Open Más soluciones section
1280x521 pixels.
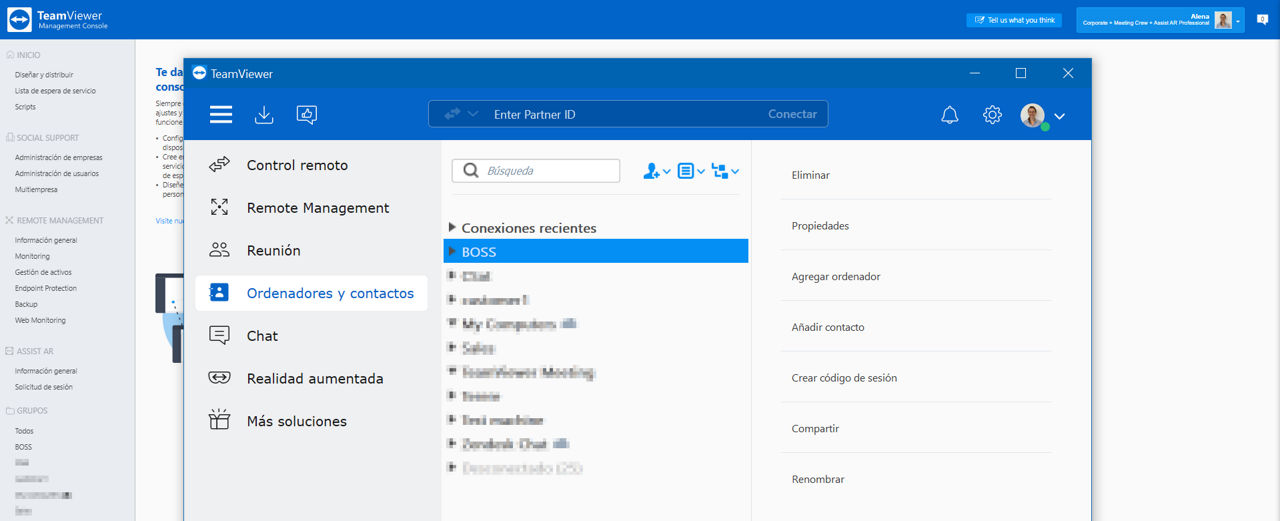tap(311, 421)
